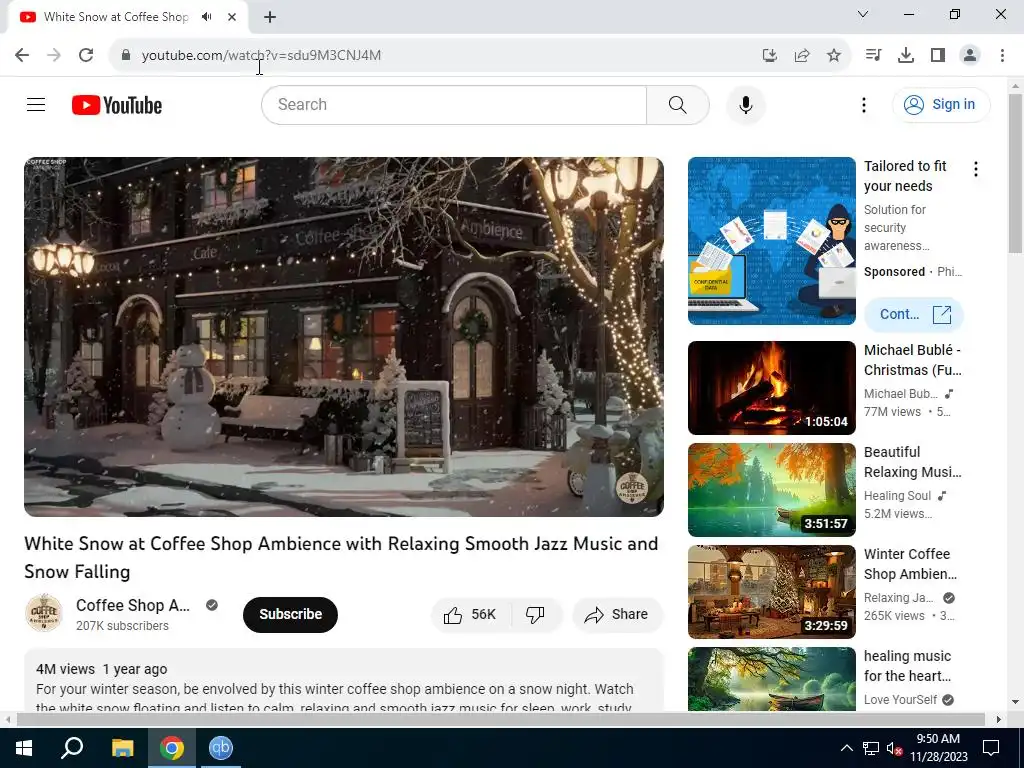This screenshot has height=768, width=1024.
Task: Go forward in Chrome
Action: (54, 55)
